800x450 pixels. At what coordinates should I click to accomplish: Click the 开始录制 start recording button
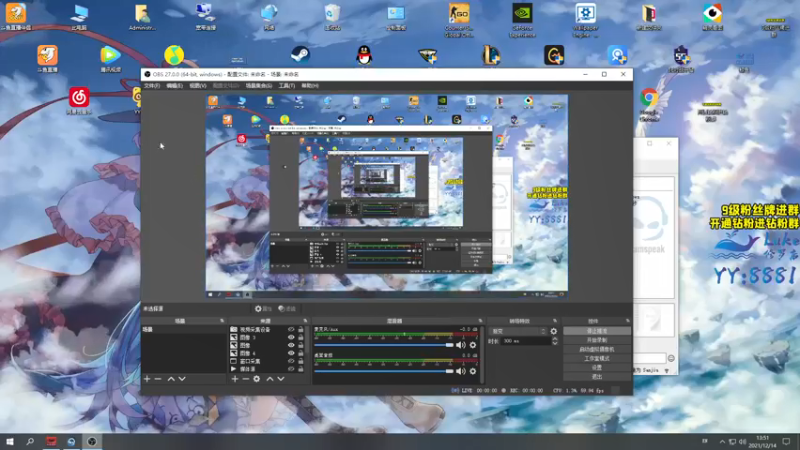[x=597, y=340]
